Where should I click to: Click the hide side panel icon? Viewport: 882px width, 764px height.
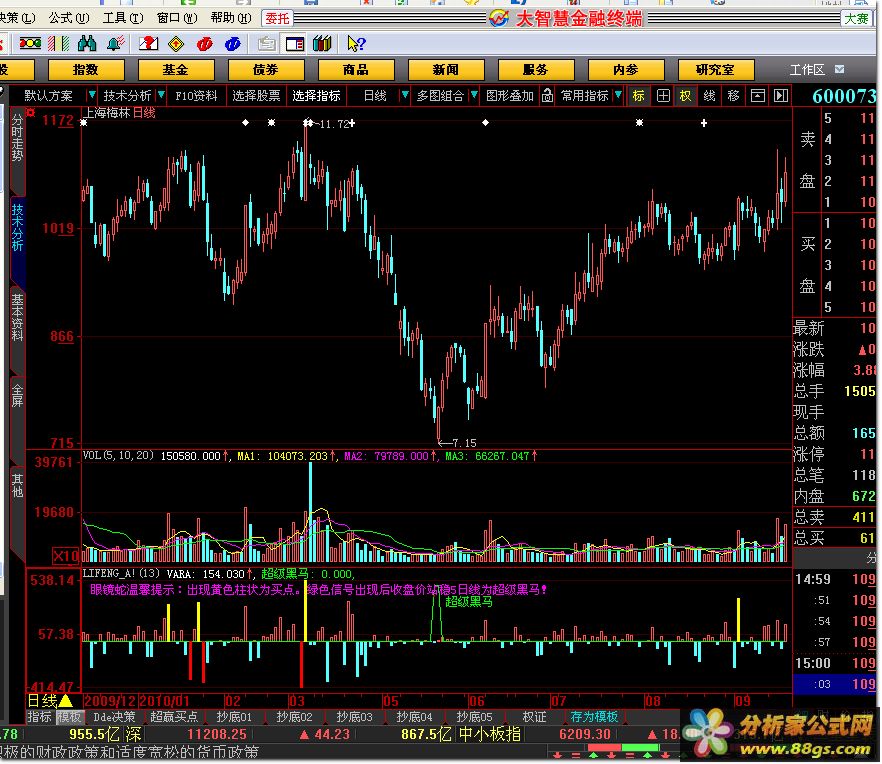point(781,96)
